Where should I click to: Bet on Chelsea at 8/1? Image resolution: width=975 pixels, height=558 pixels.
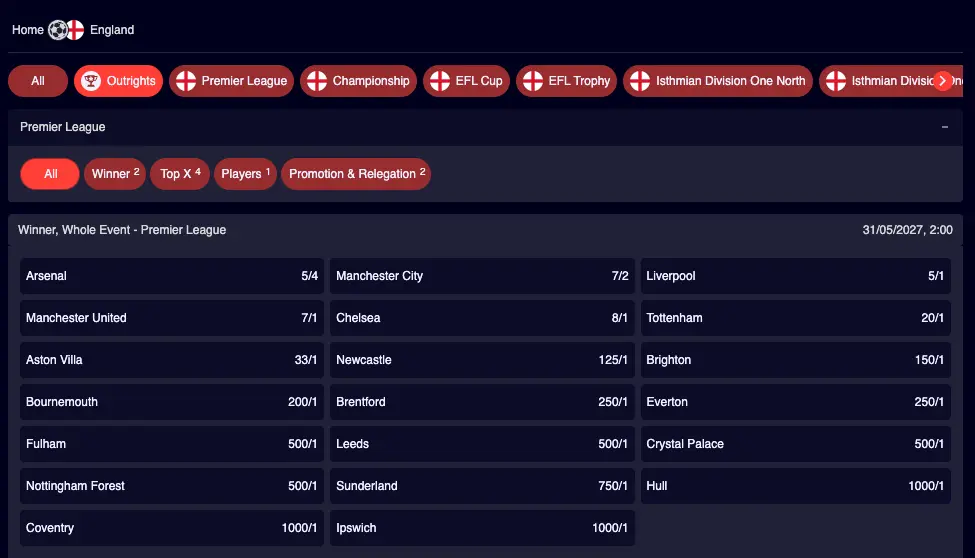pyautogui.click(x=482, y=318)
